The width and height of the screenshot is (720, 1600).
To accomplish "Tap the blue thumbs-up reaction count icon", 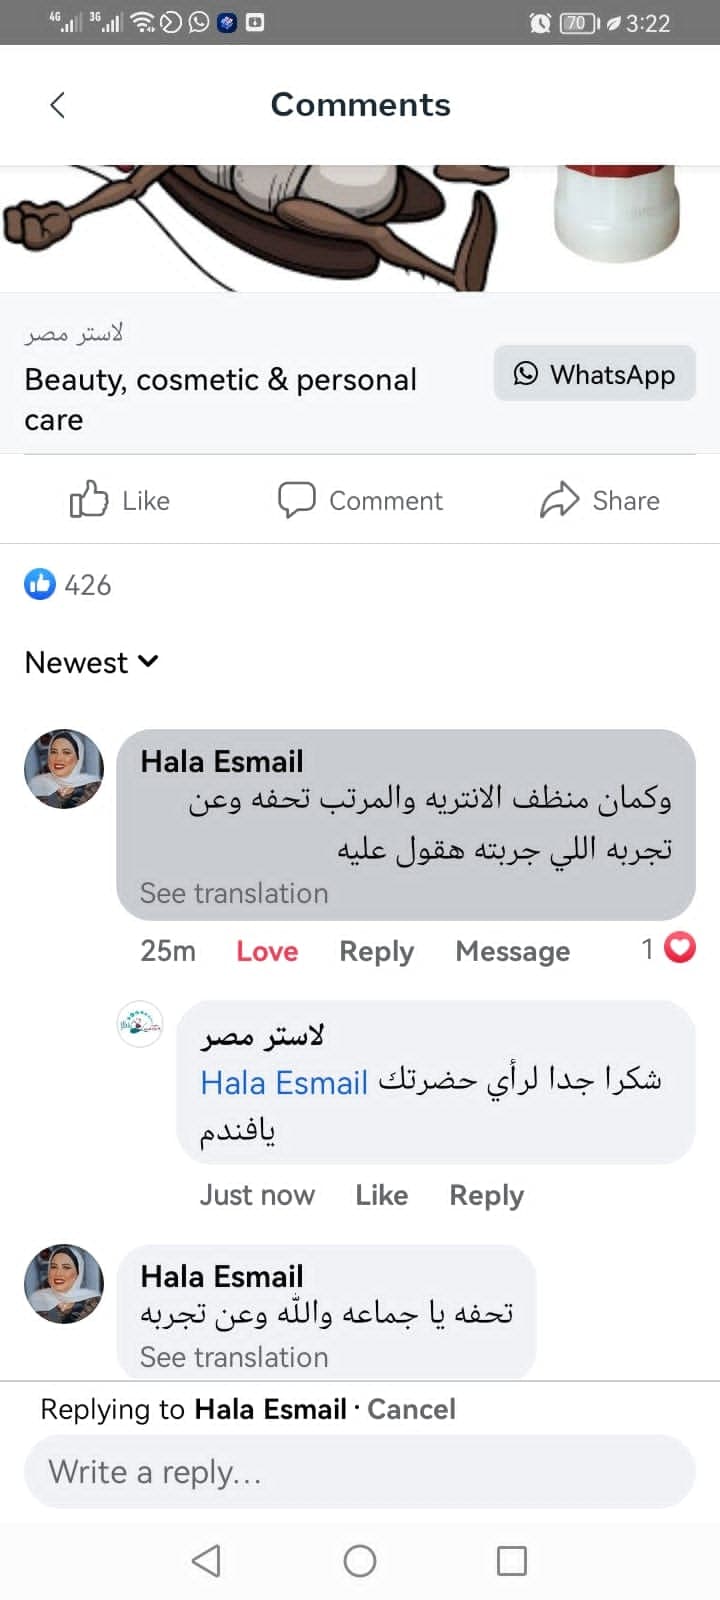I will click(x=39, y=584).
